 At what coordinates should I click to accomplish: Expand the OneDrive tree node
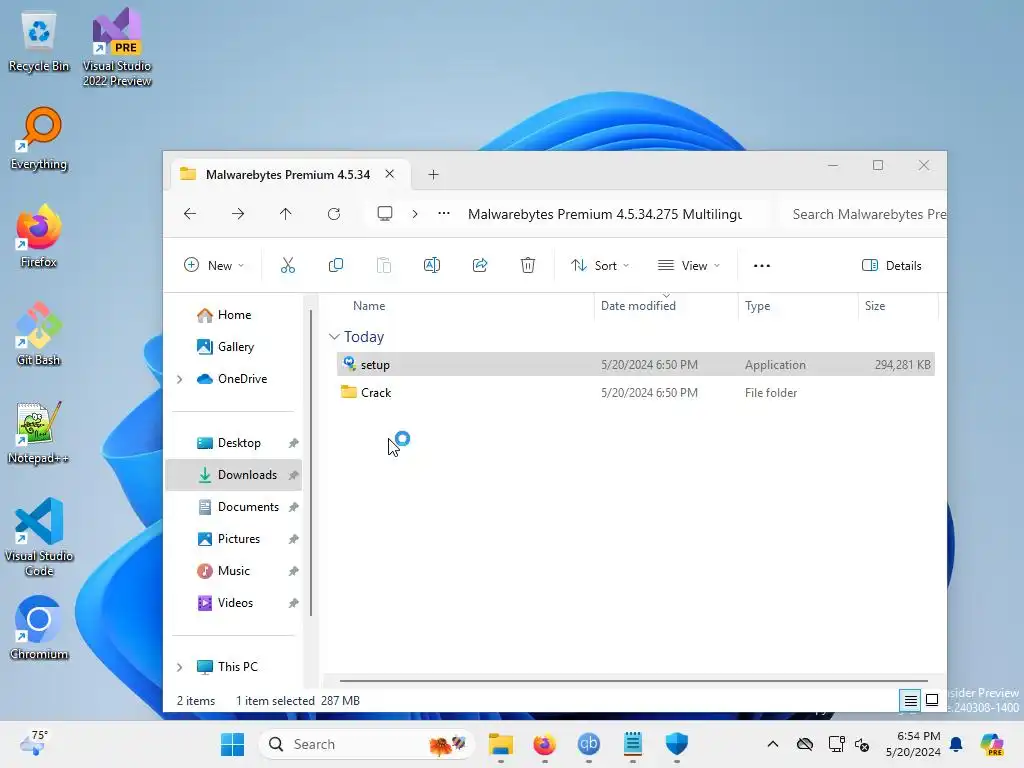point(180,379)
